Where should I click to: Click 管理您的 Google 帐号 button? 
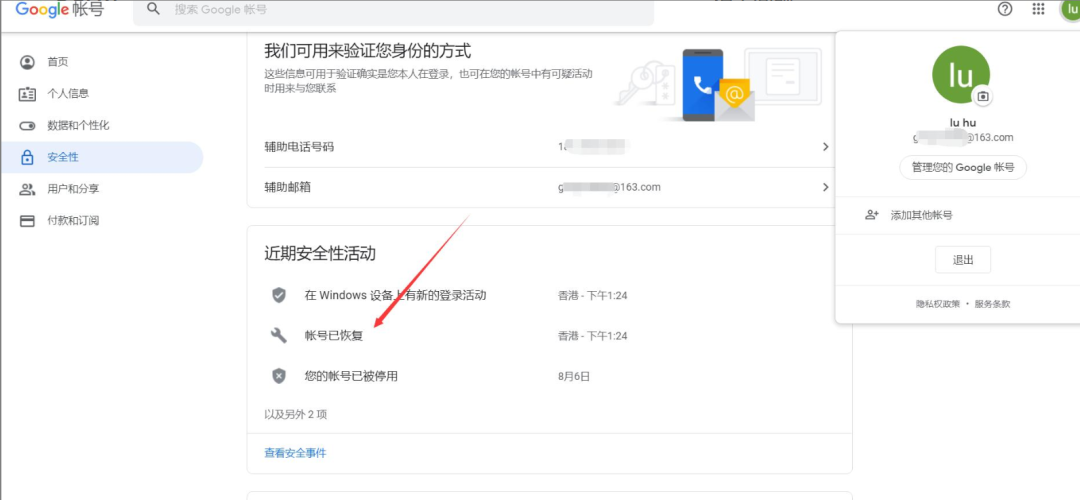tap(963, 167)
